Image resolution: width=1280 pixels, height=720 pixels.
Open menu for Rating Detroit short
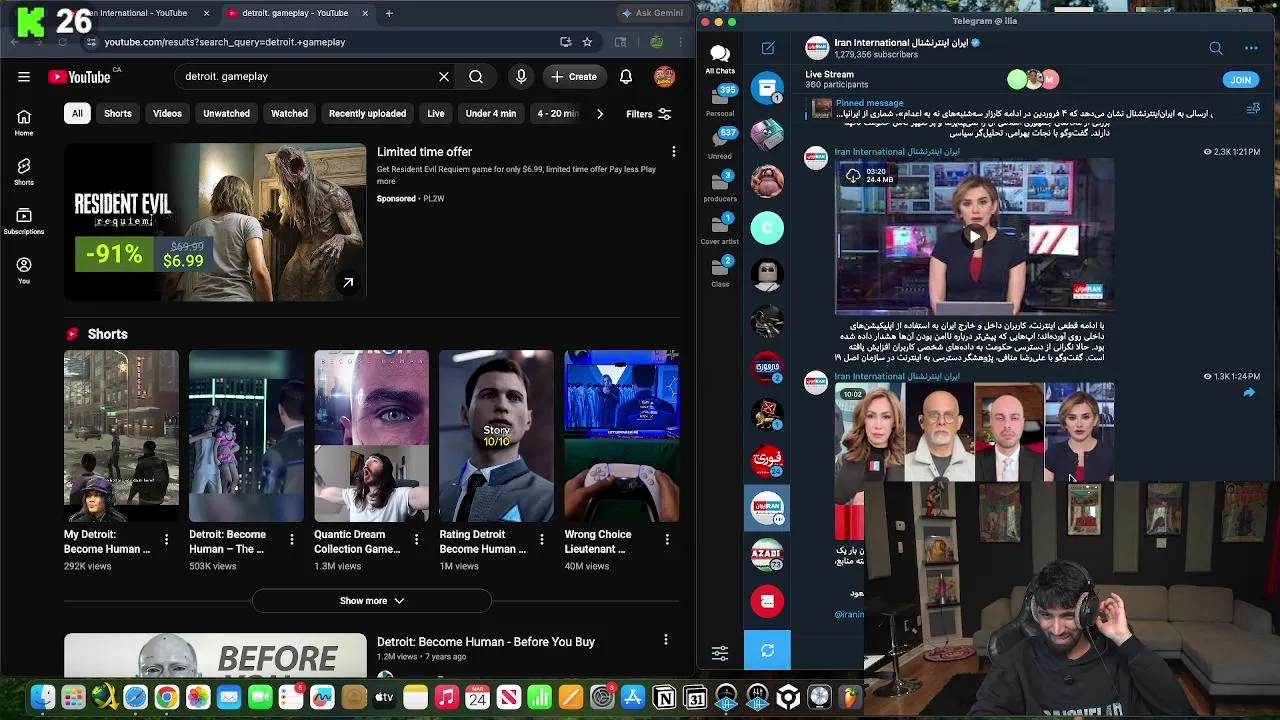541,540
